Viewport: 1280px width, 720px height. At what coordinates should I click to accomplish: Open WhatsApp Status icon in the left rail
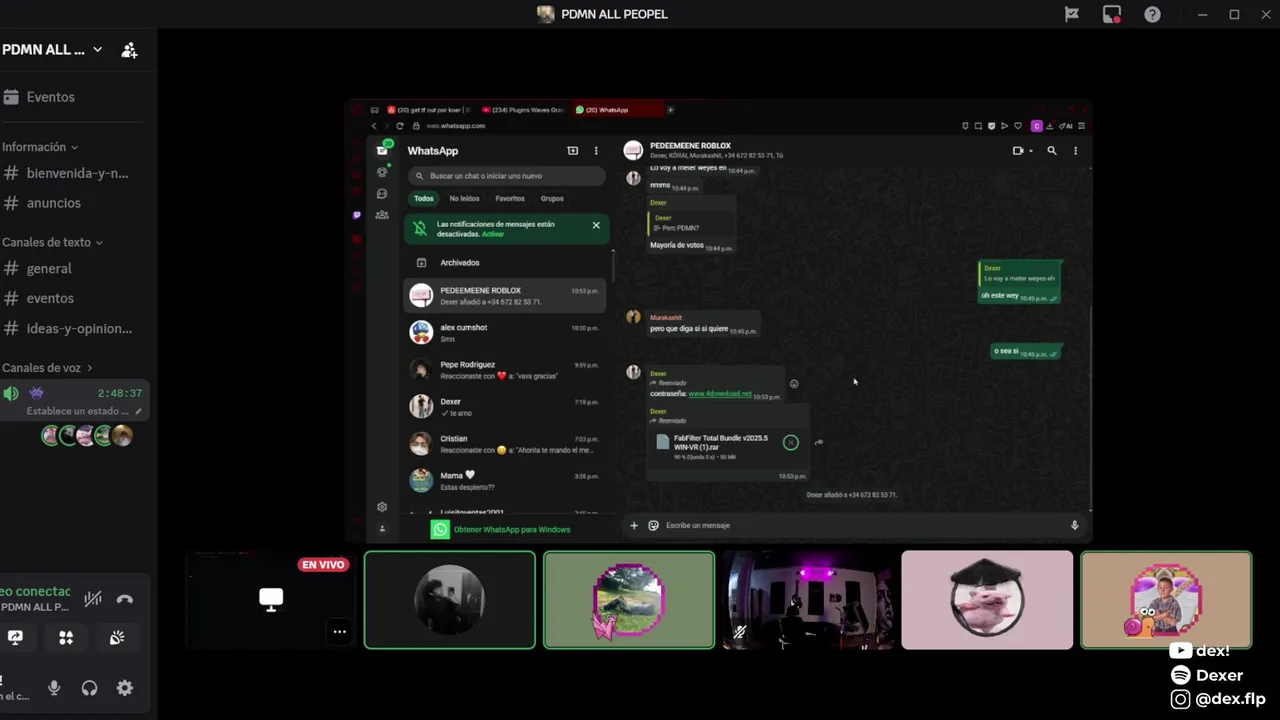(382, 172)
